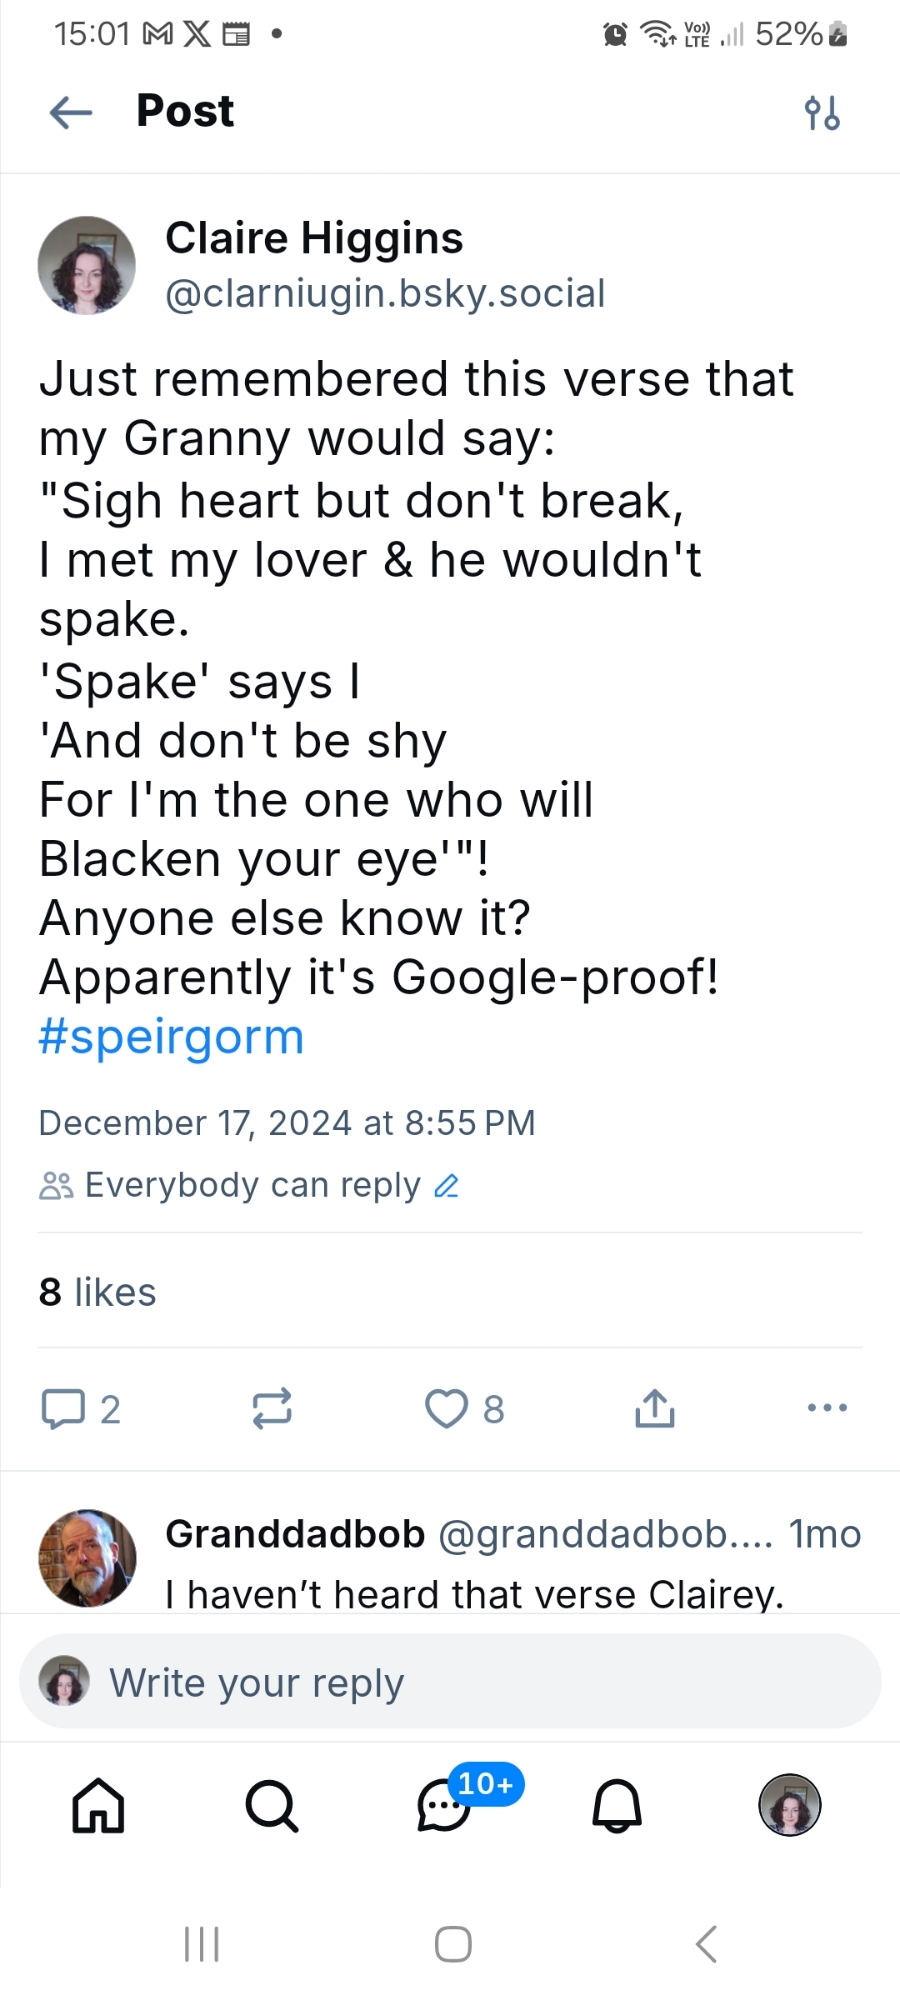This screenshot has height=2000, width=900.
Task: Repost this post using the arrows icon
Action: coord(271,1408)
